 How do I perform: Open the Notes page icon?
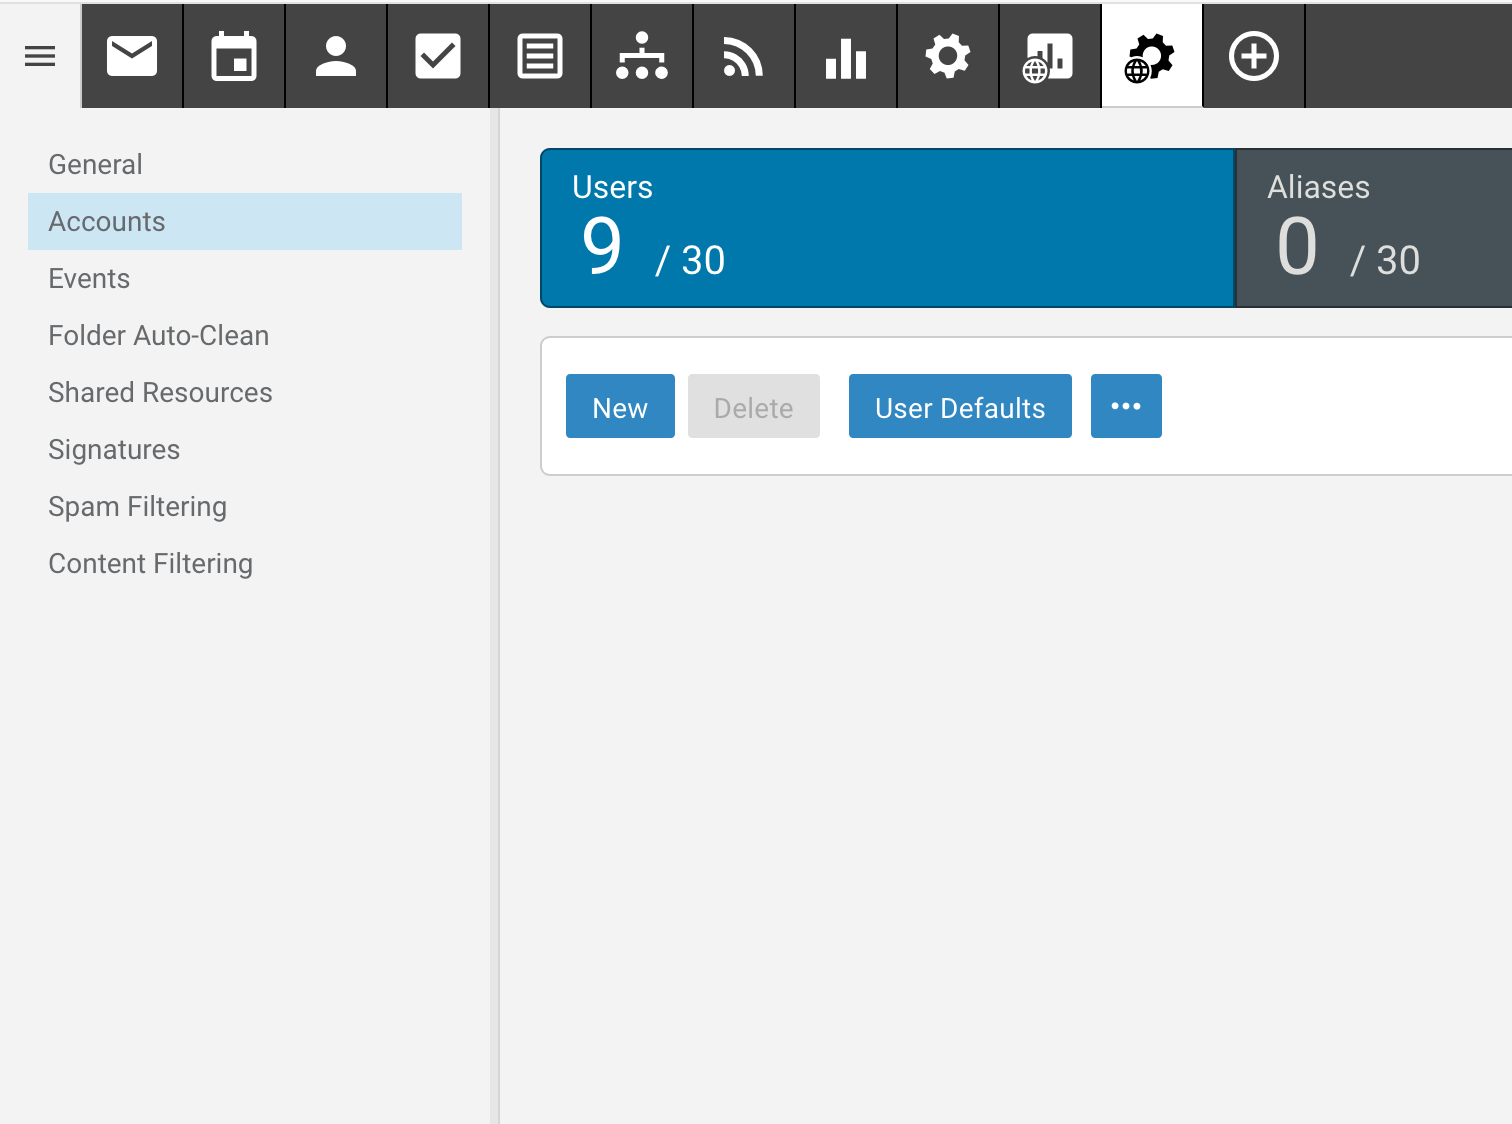click(x=540, y=56)
